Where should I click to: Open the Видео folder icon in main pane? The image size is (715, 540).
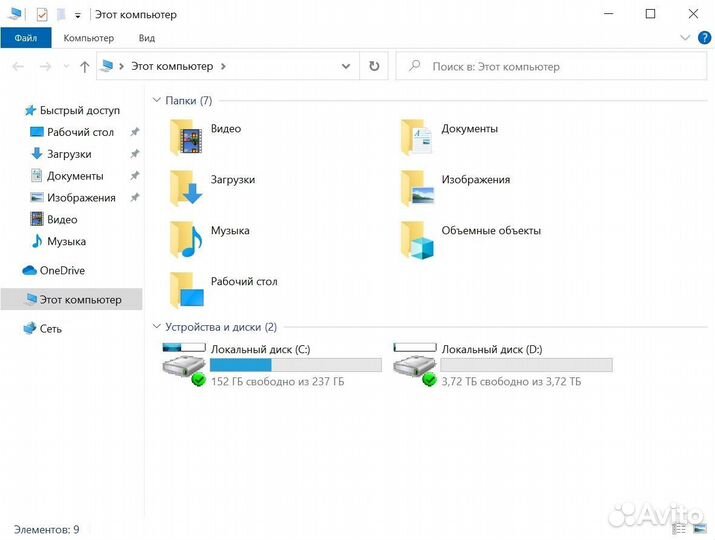pos(186,137)
